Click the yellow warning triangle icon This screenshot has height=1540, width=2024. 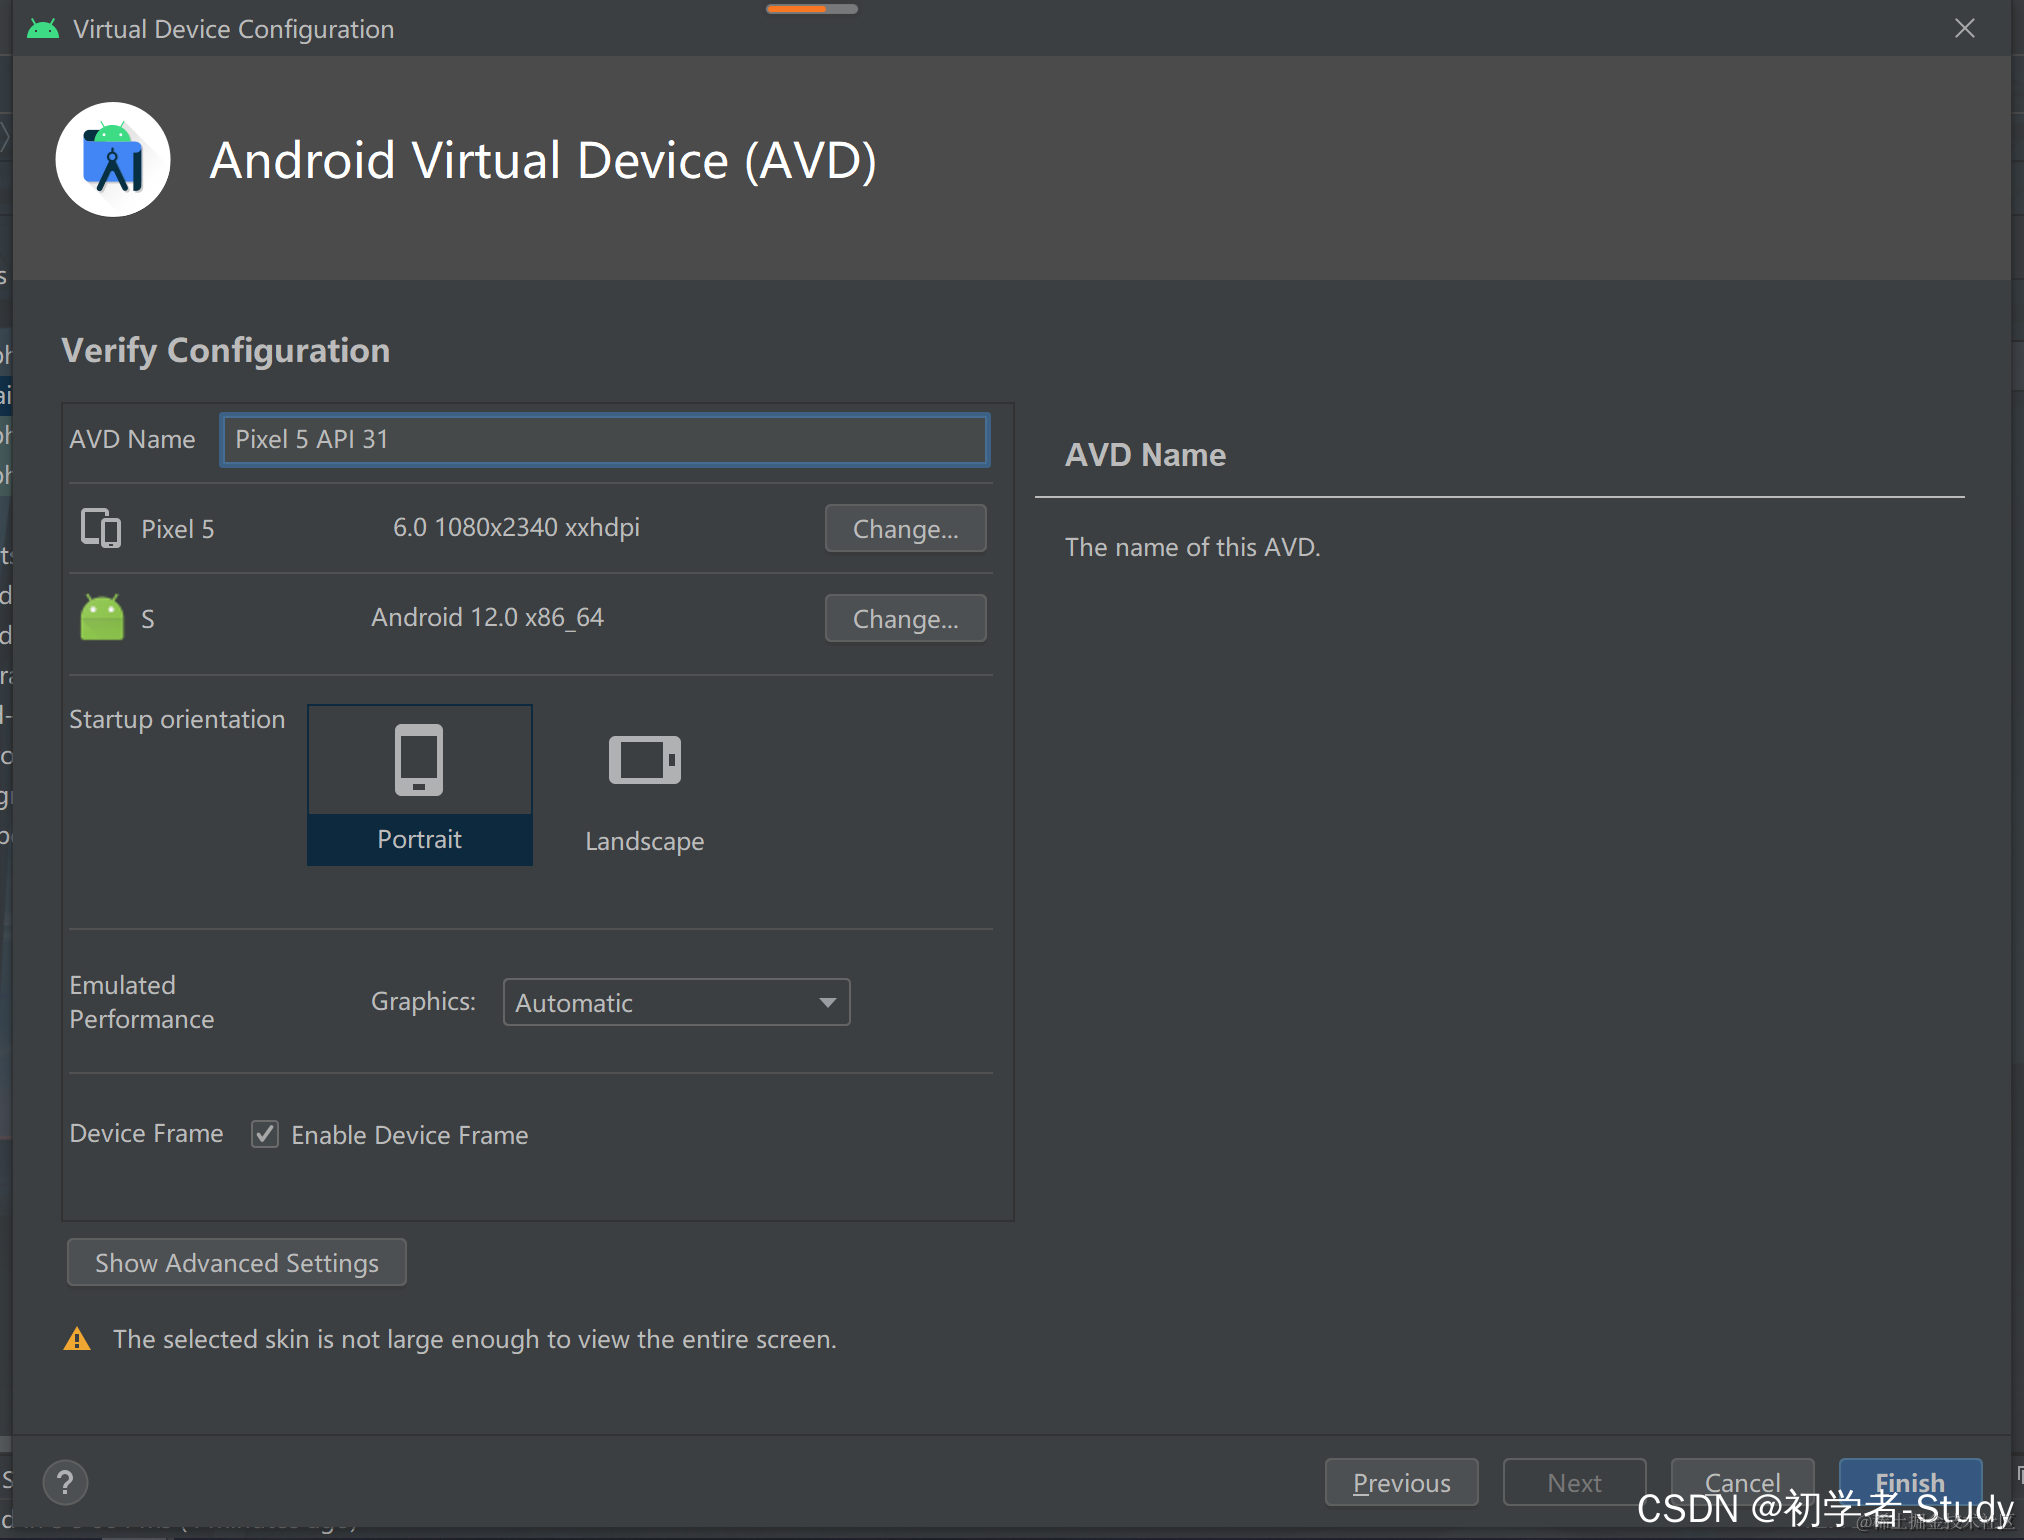(77, 1339)
